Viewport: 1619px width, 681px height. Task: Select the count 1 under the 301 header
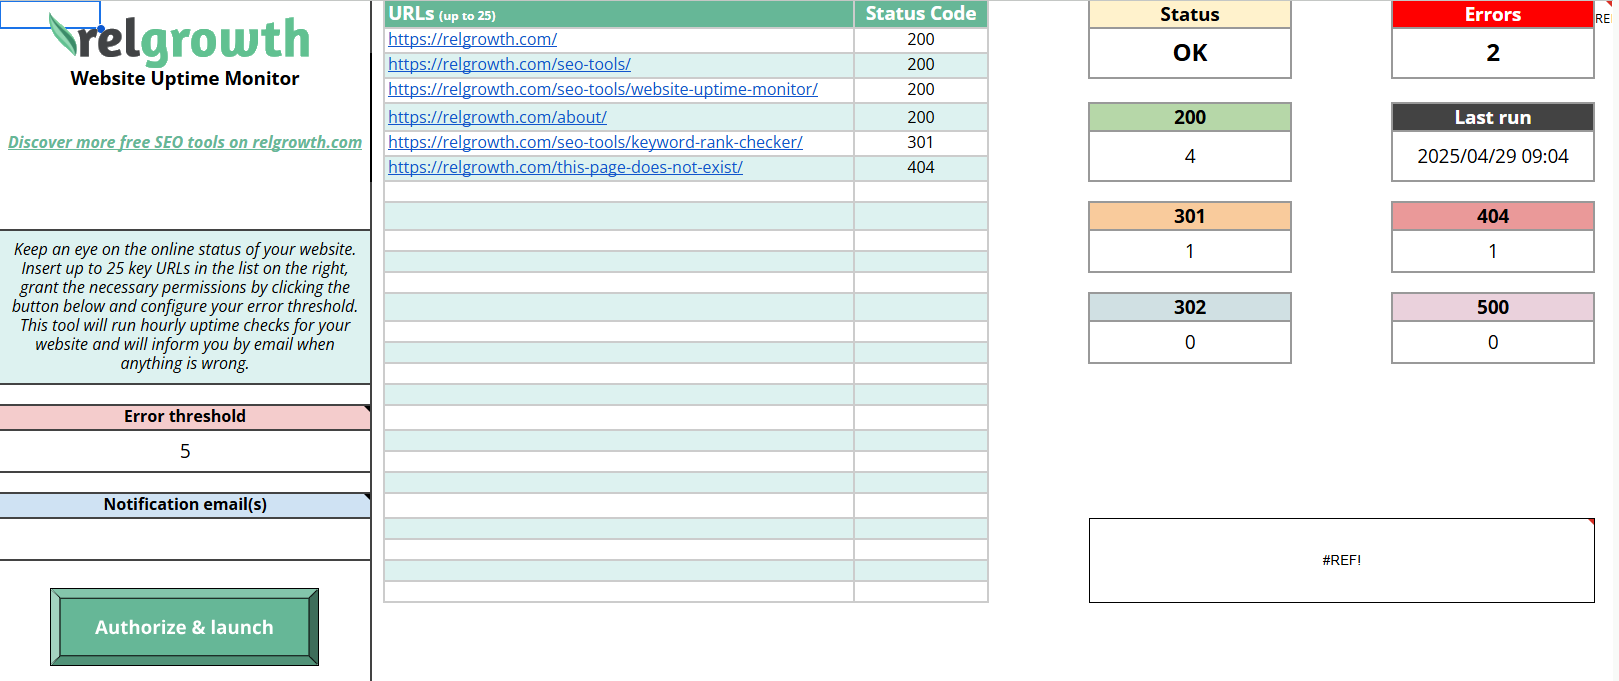tap(1190, 251)
